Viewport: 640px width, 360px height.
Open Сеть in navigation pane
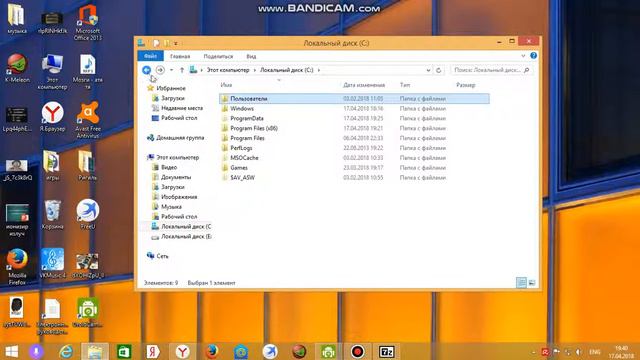point(162,256)
